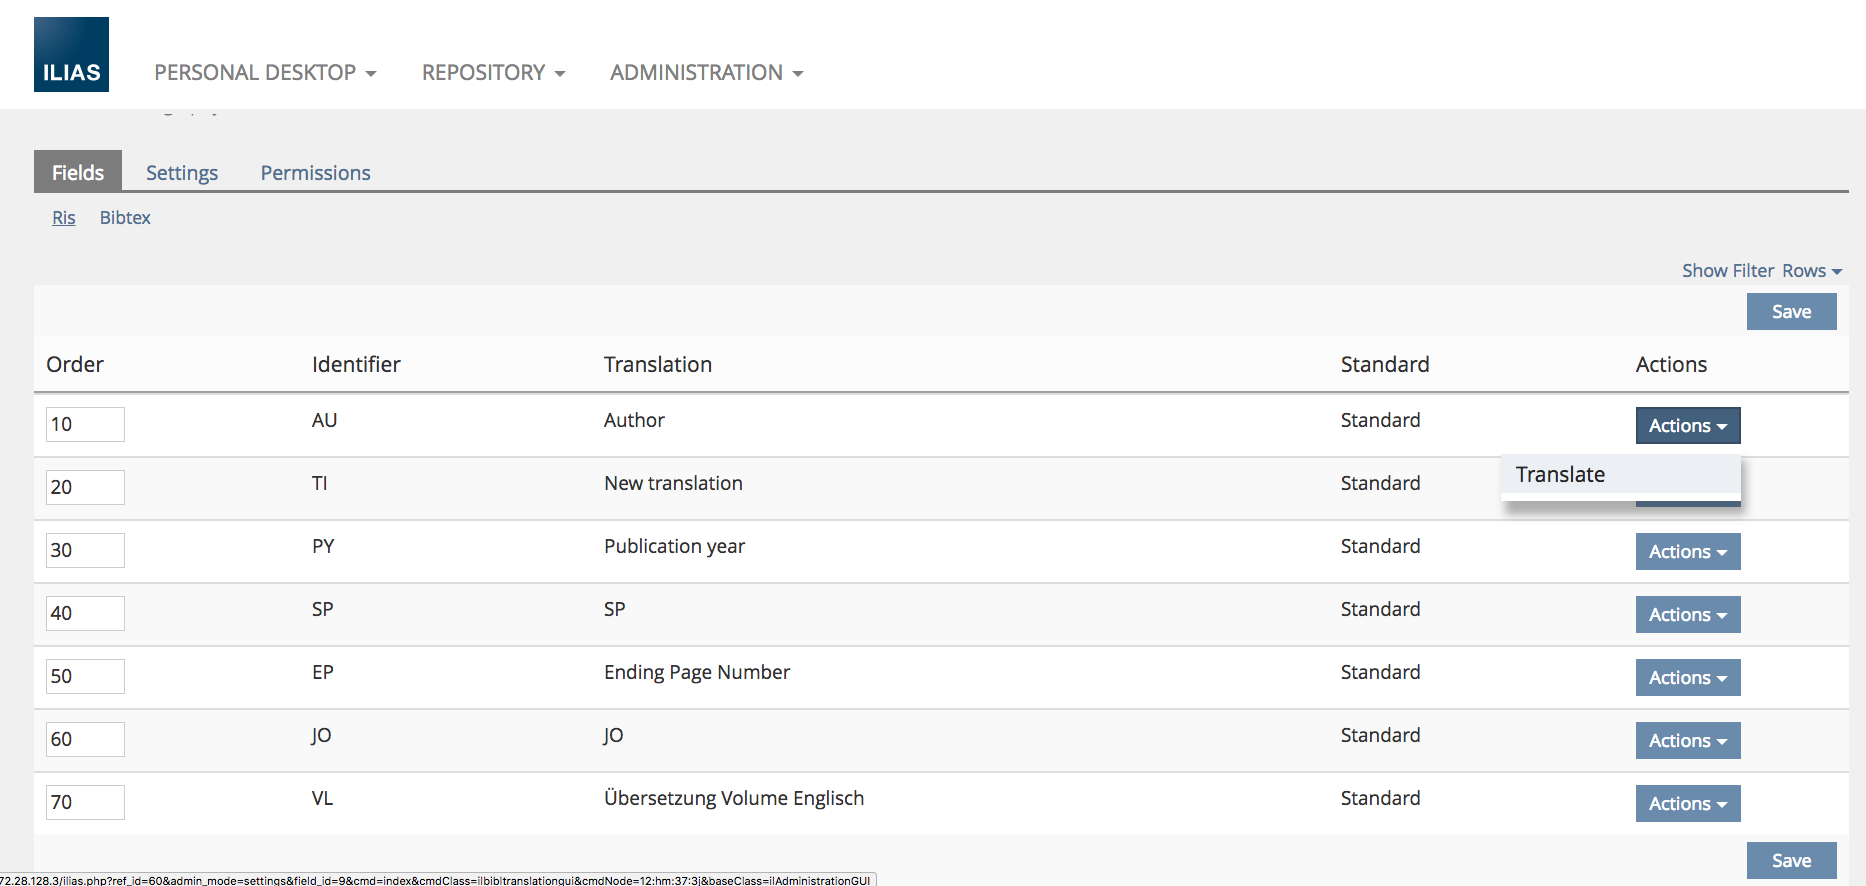Switch to the Settings tab

[182, 173]
